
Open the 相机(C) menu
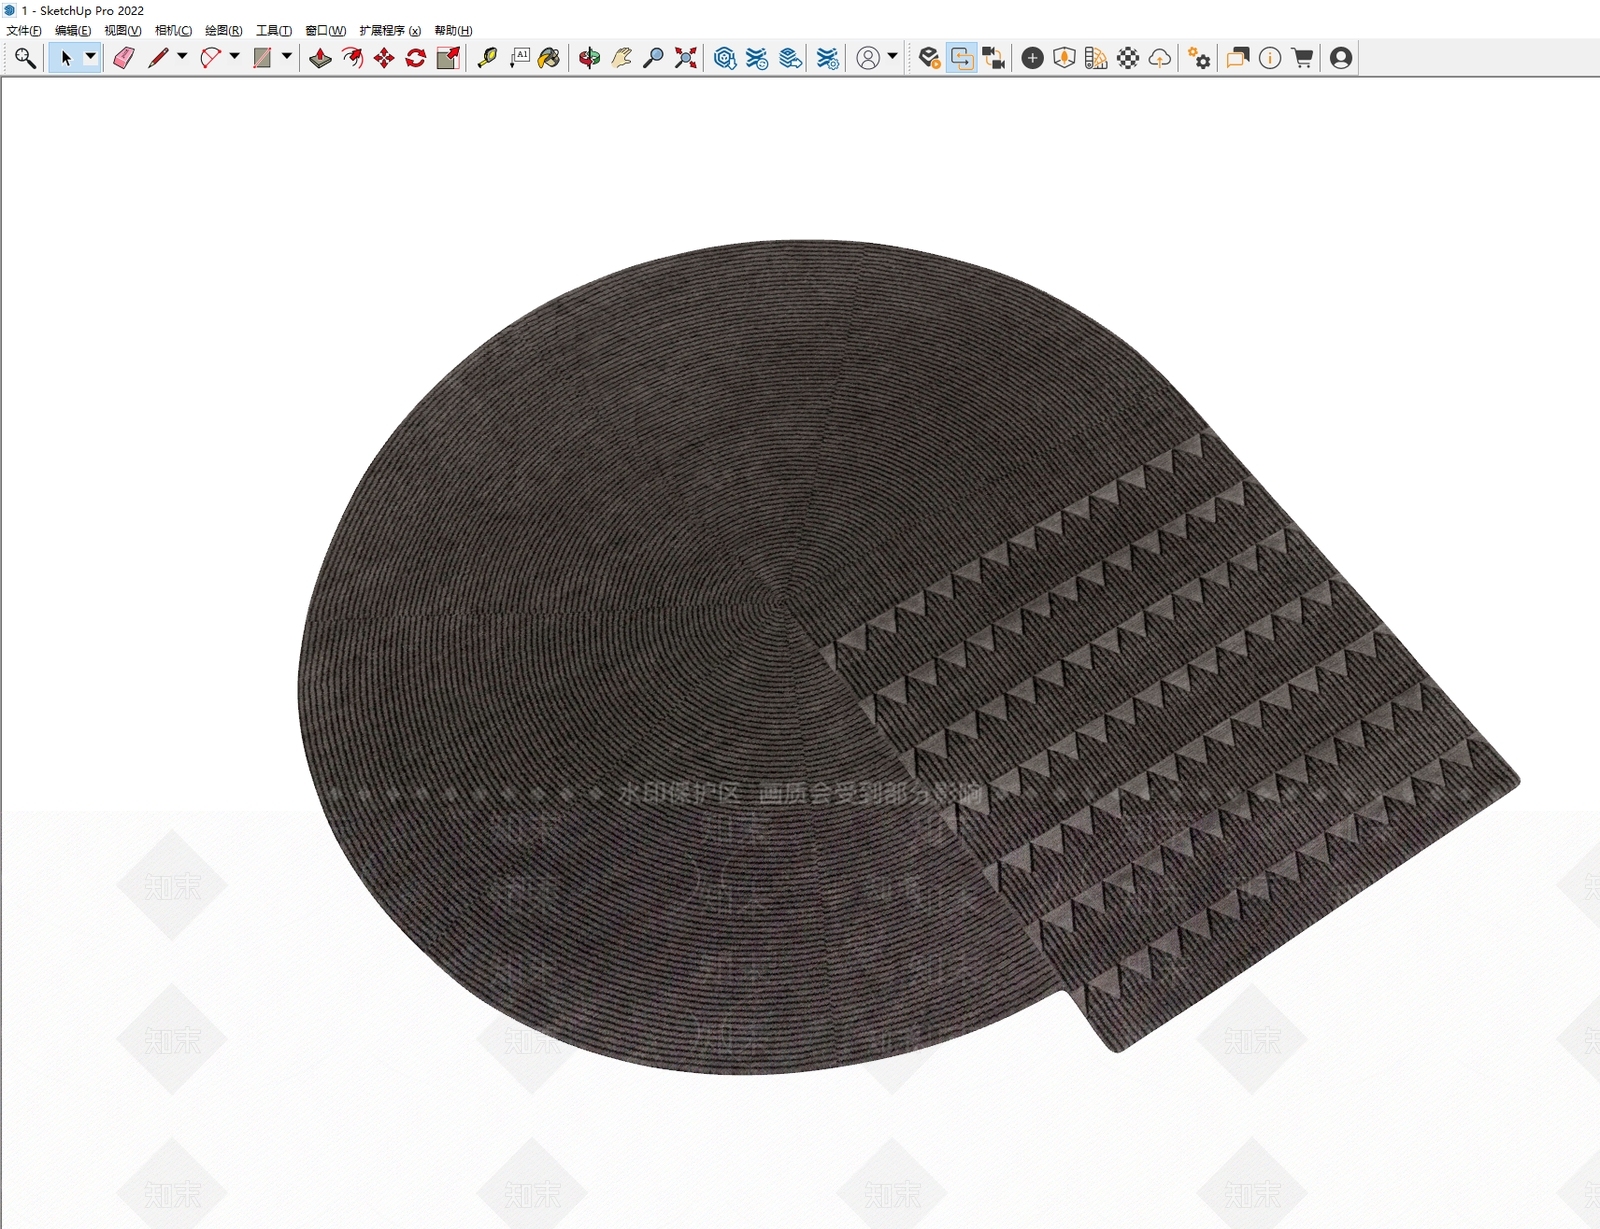pyautogui.click(x=173, y=31)
